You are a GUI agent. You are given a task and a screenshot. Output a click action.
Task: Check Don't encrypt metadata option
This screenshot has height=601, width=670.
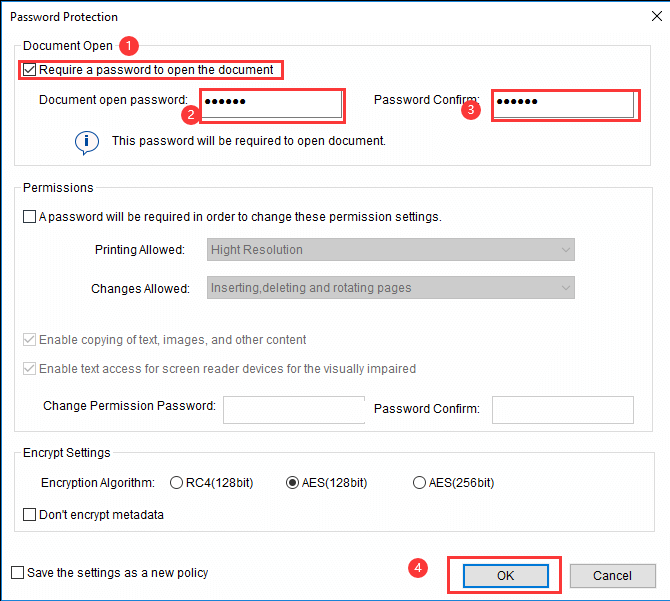(29, 514)
